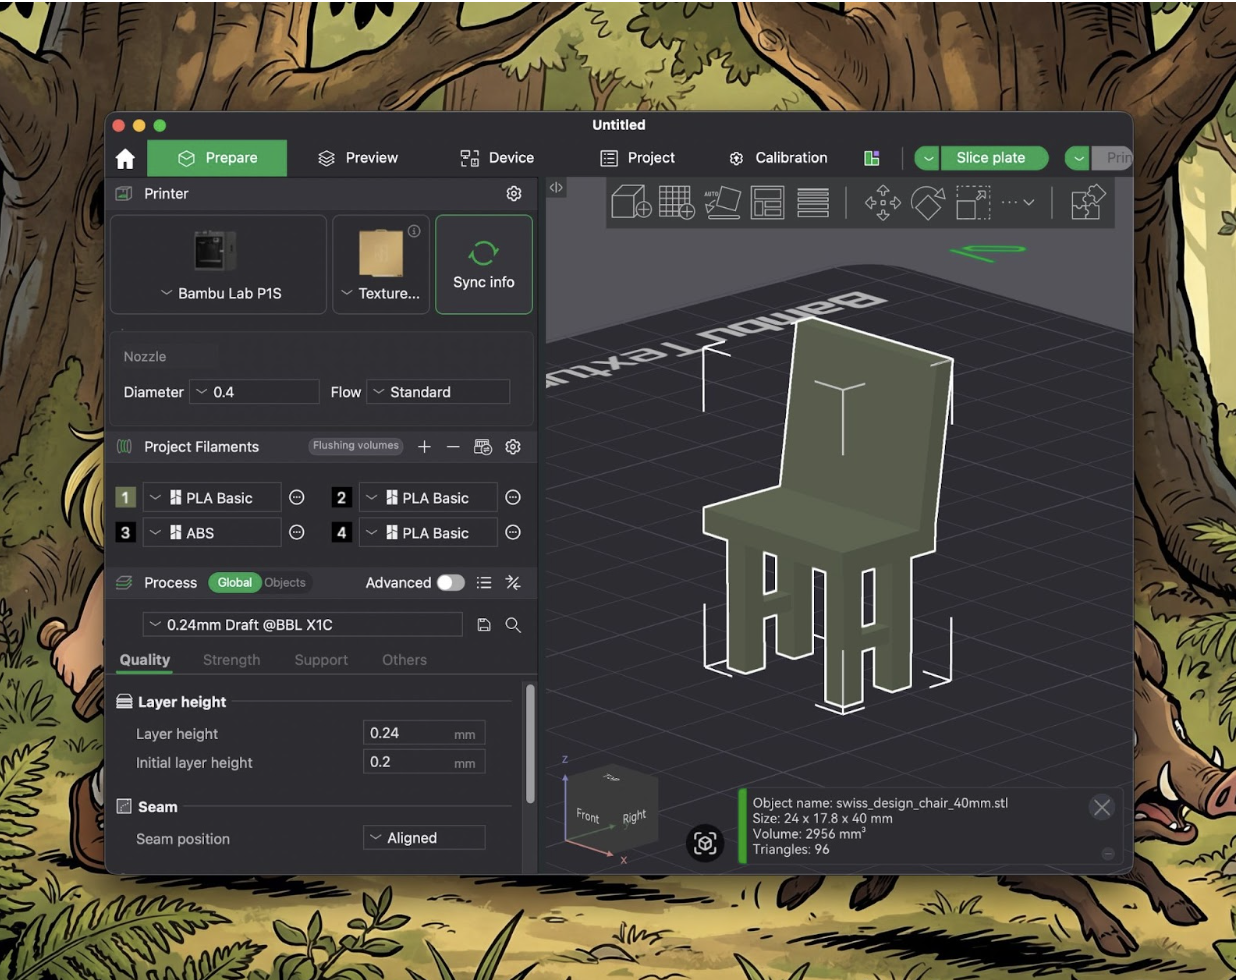Select the Rotate tool in the toolbar
1236x980 pixels.
[x=927, y=203]
